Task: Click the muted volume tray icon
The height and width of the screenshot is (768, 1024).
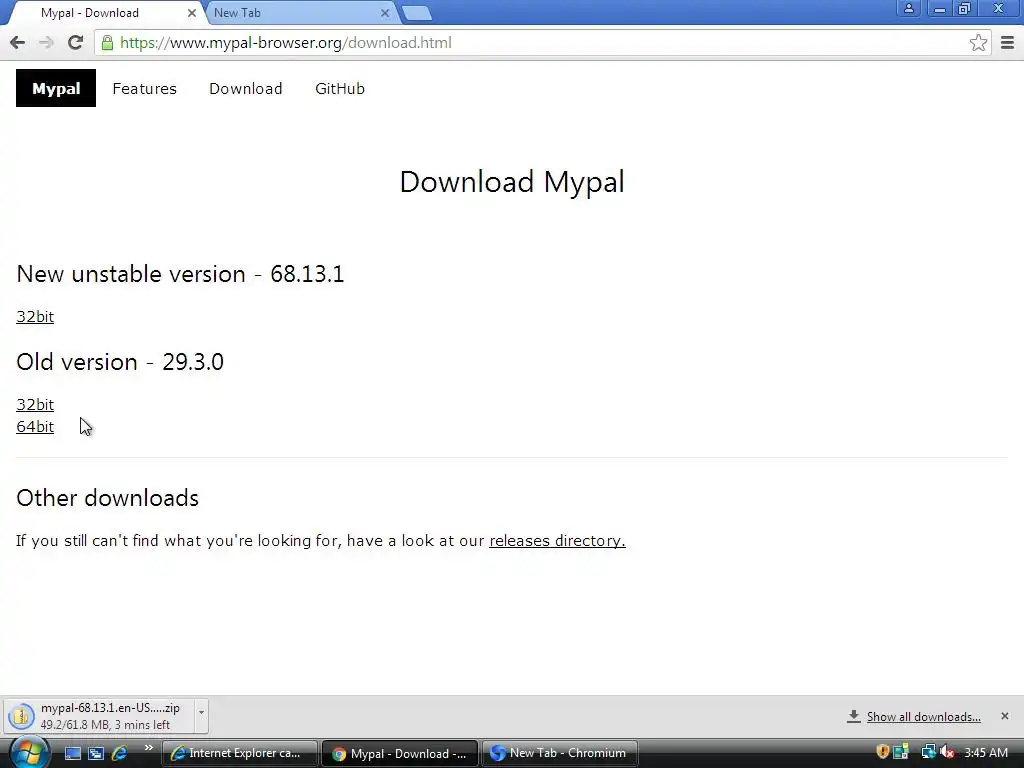Action: (x=948, y=752)
